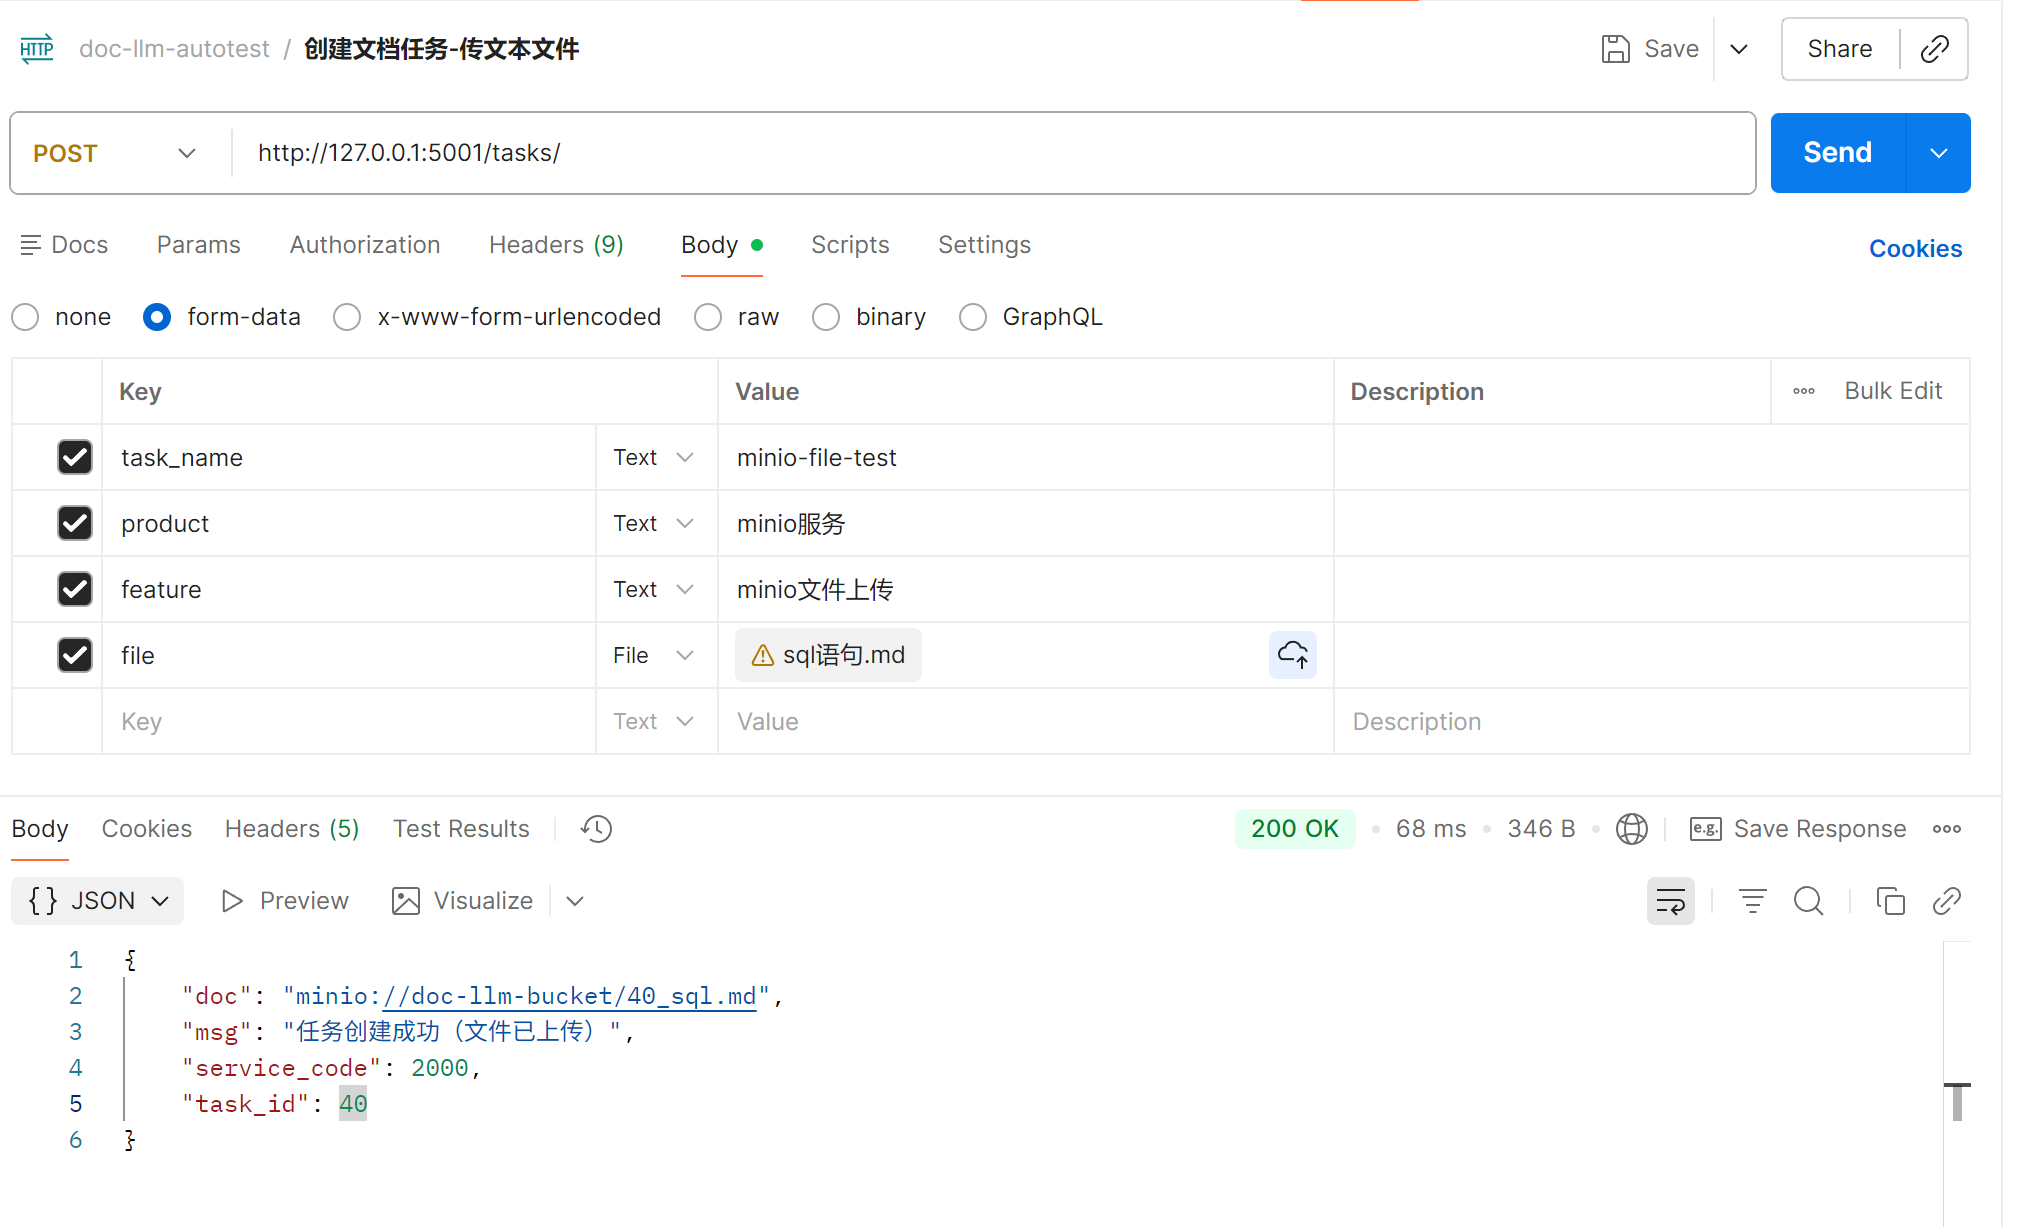Viewport: 2033px width, 1227px height.
Task: Click the copy link icon beside Share
Action: pos(1934,49)
